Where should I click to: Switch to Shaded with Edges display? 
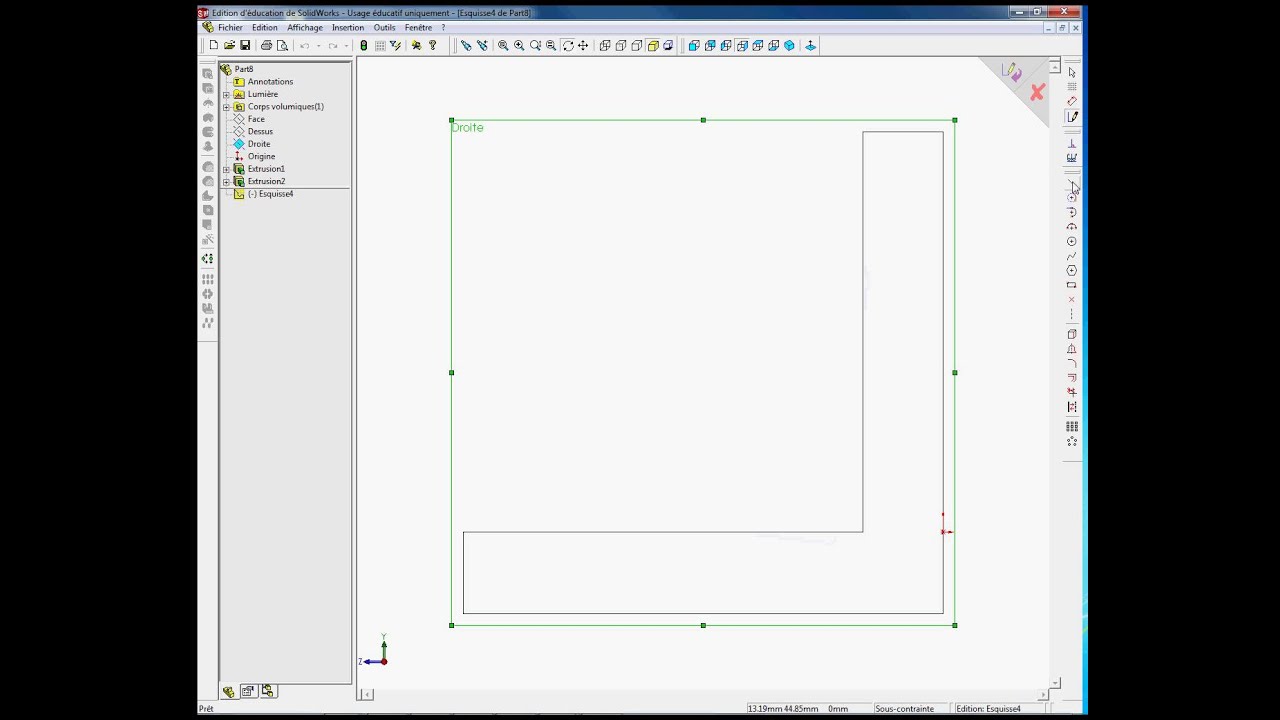[652, 45]
